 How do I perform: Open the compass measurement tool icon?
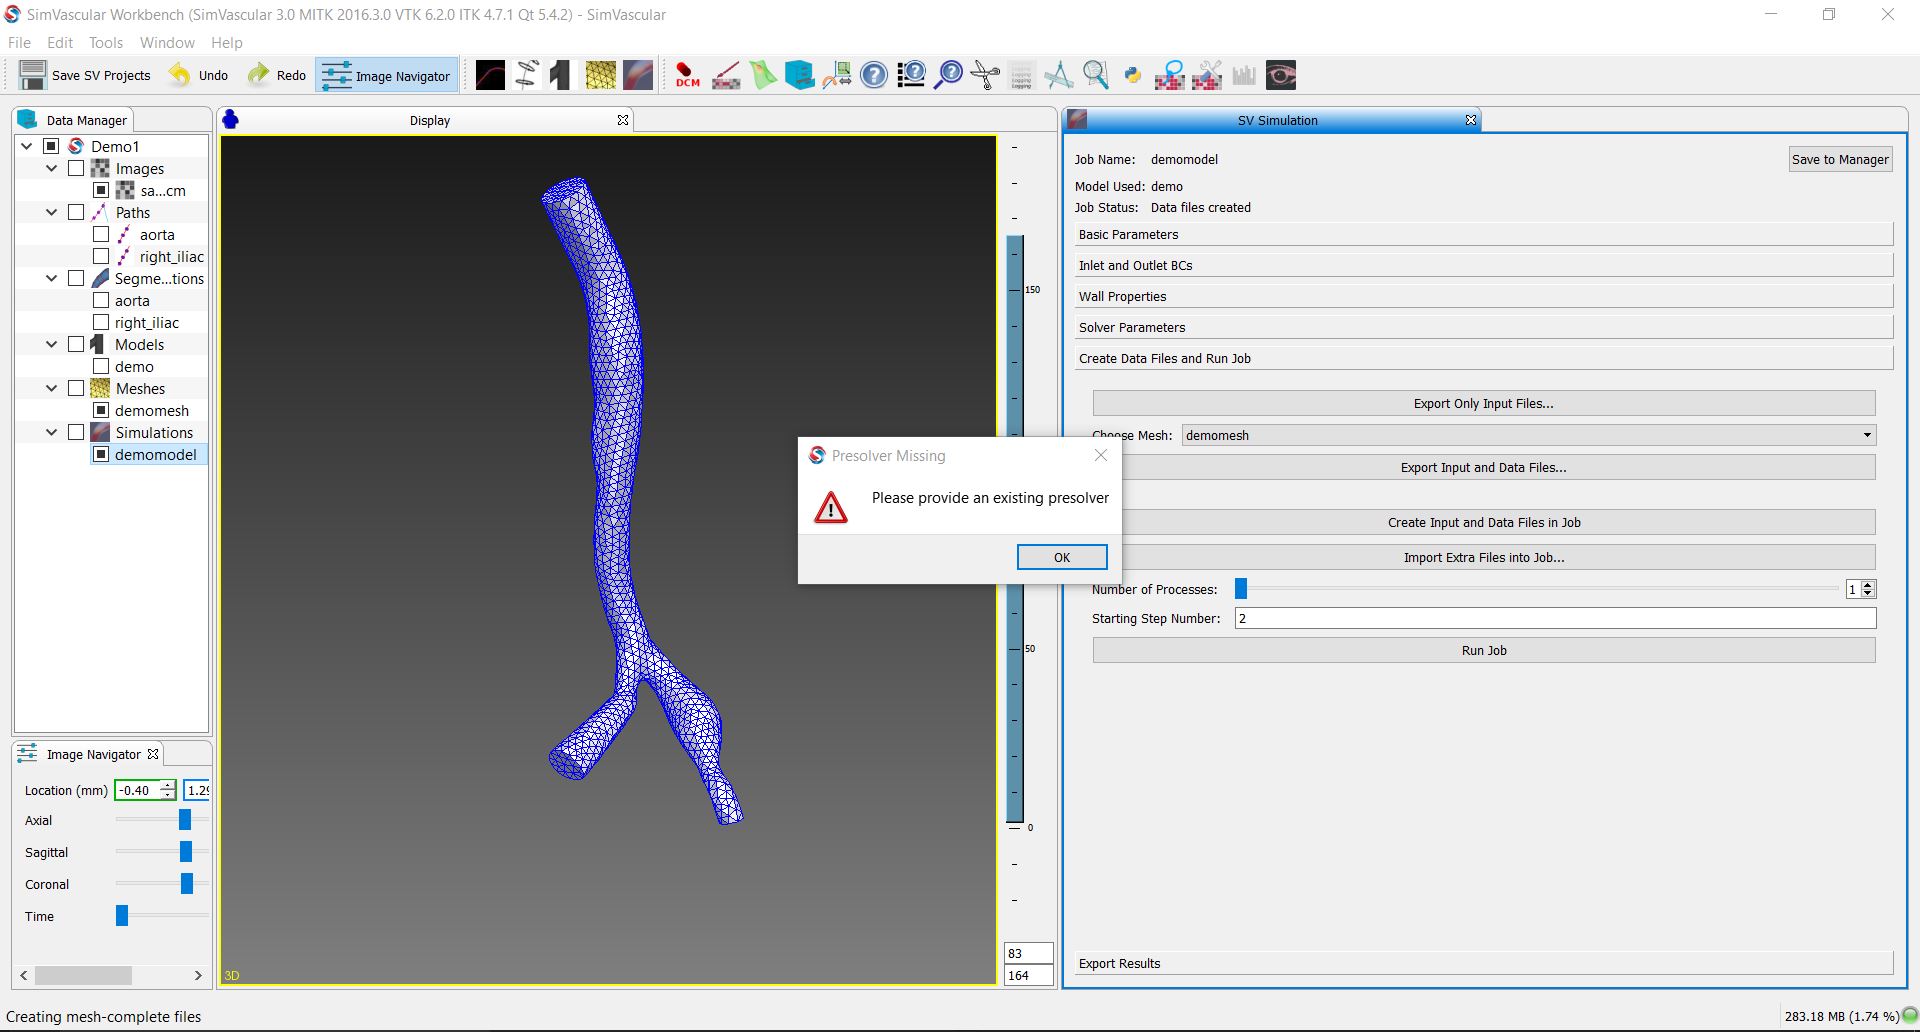(1058, 75)
